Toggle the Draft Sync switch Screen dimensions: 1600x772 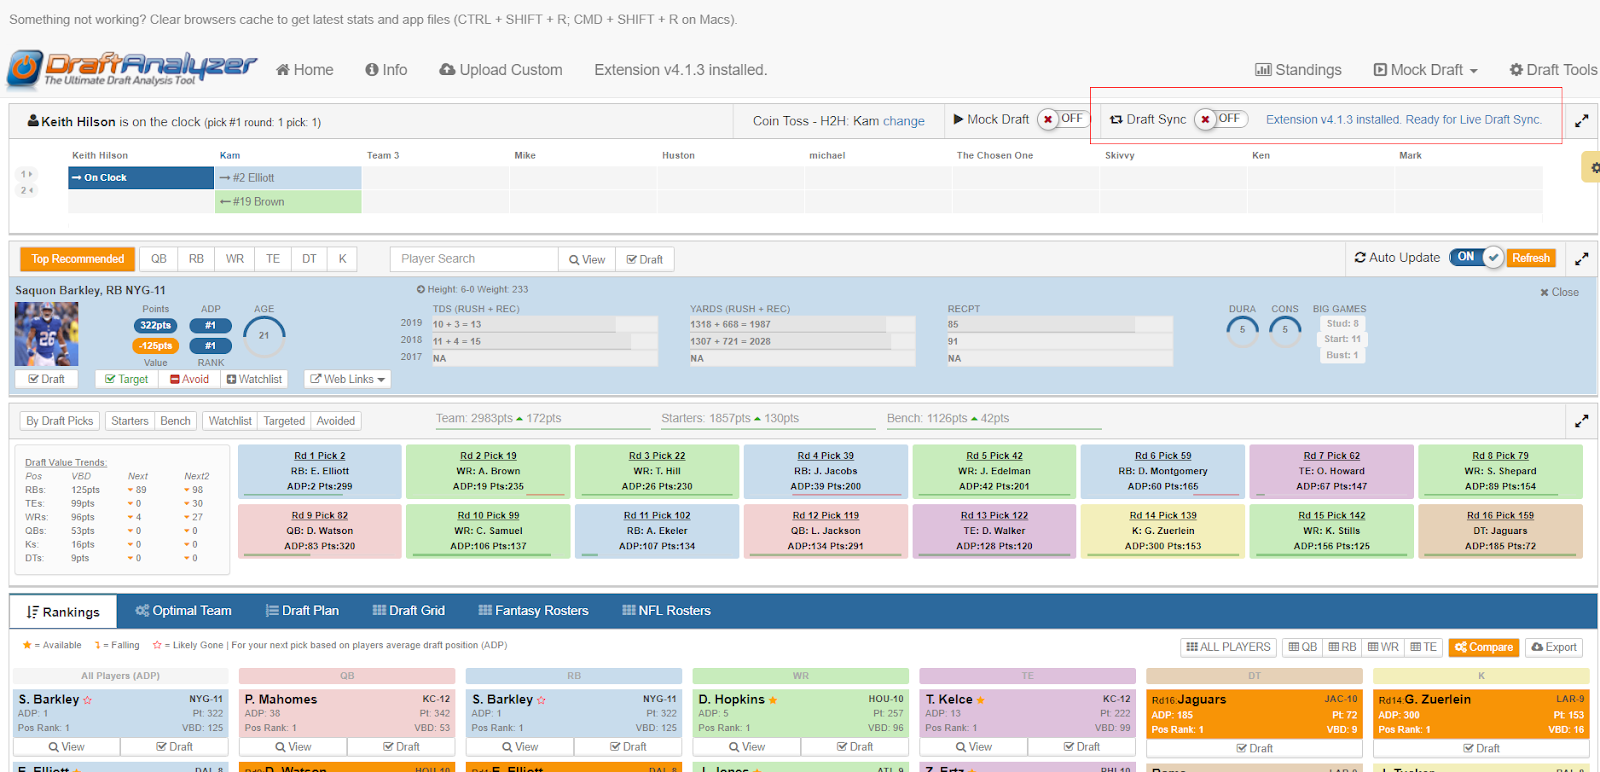1220,119
